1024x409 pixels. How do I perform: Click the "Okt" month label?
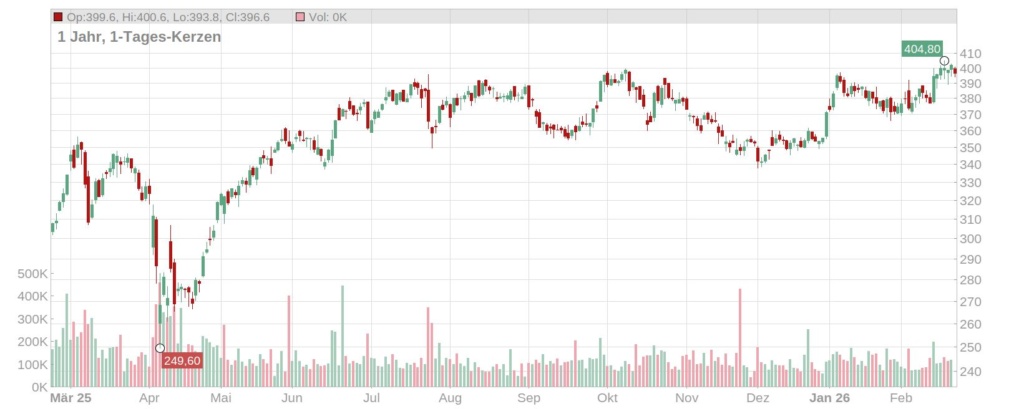click(606, 398)
